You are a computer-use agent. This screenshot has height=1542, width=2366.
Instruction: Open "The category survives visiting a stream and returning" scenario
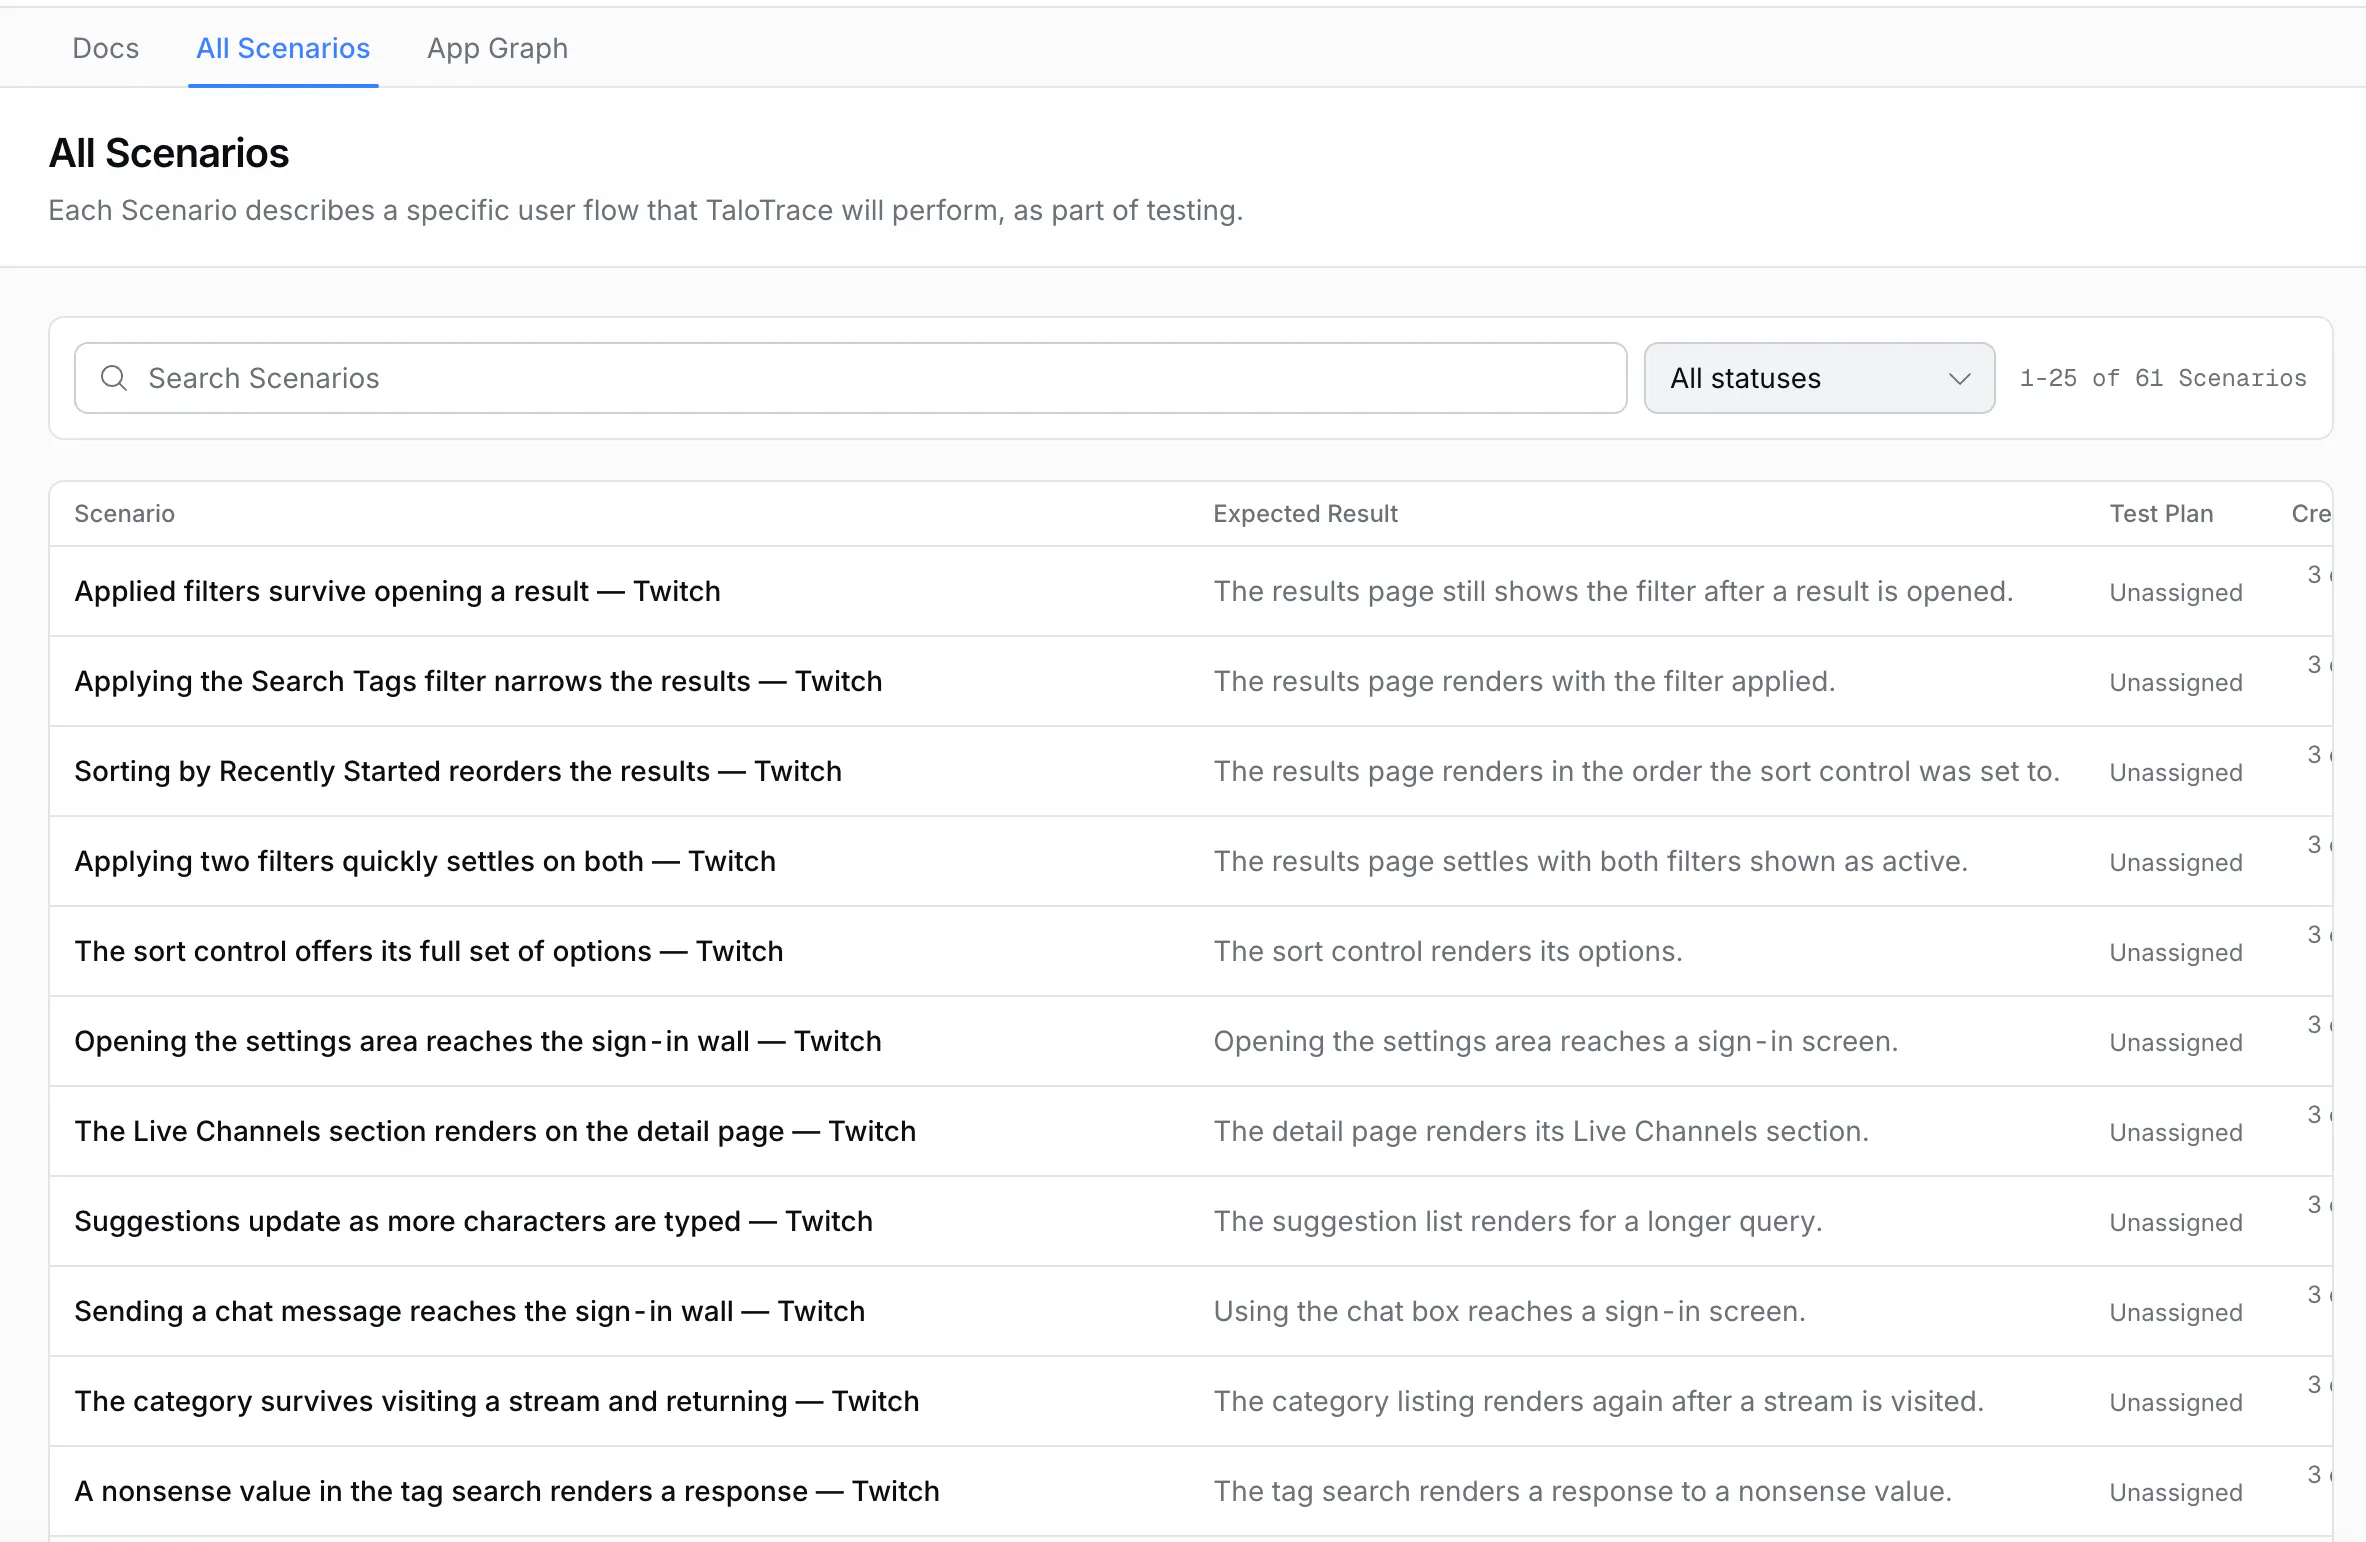[x=497, y=1401]
